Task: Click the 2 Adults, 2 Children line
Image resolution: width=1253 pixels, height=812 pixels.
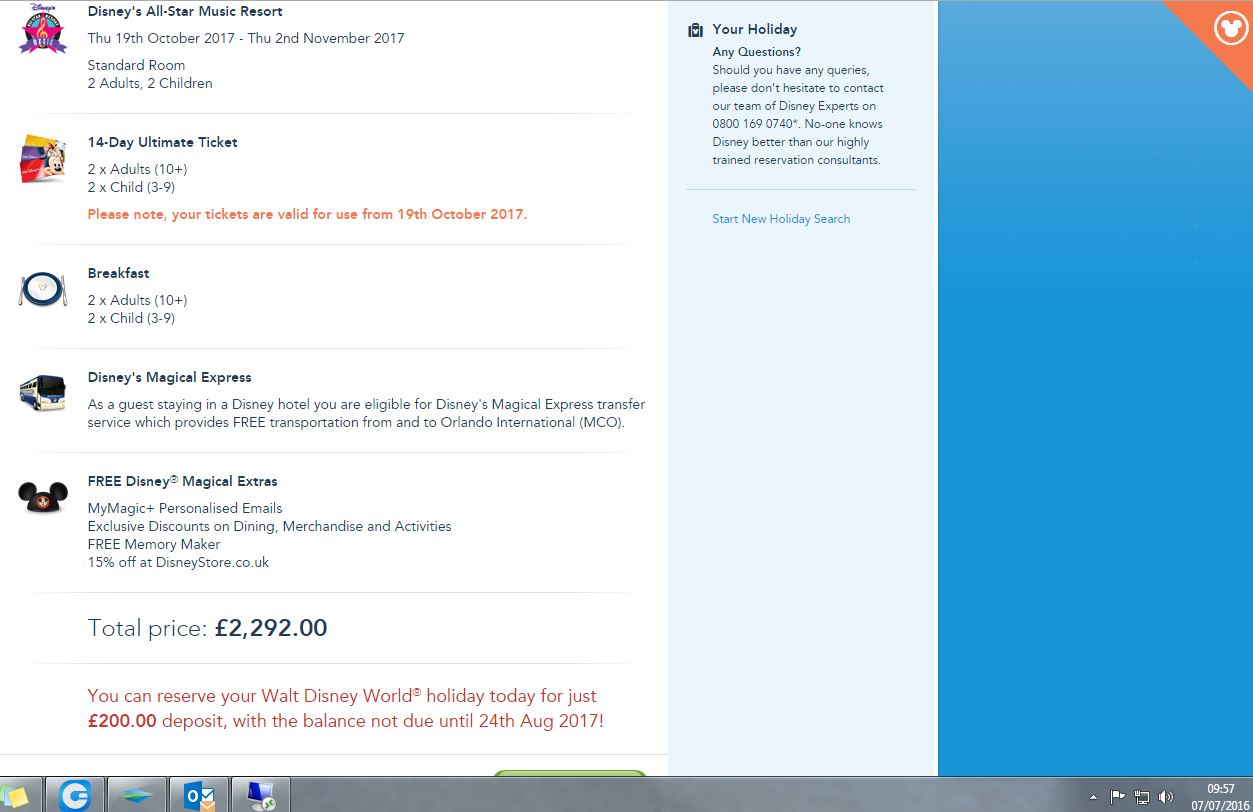Action: point(150,83)
